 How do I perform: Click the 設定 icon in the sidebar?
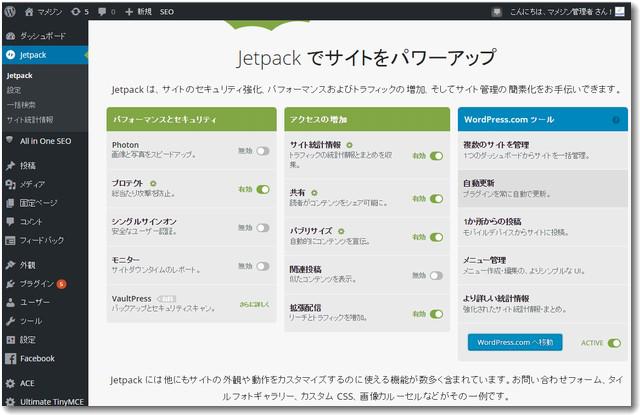point(11,340)
